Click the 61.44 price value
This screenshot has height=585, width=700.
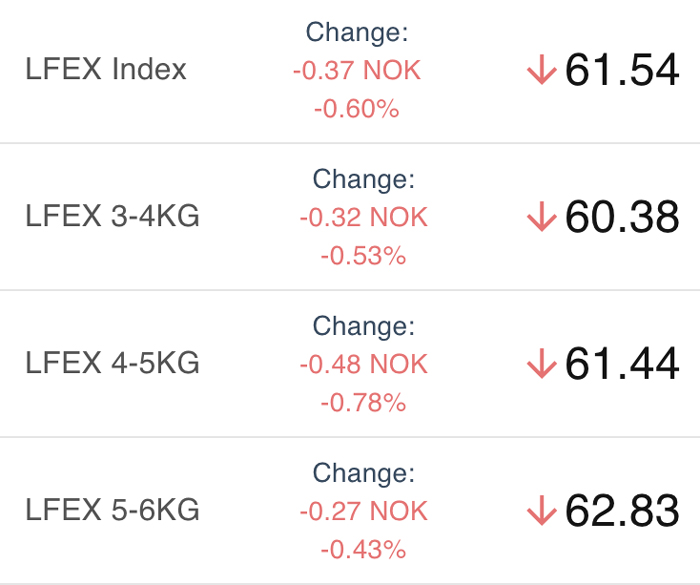coord(622,364)
